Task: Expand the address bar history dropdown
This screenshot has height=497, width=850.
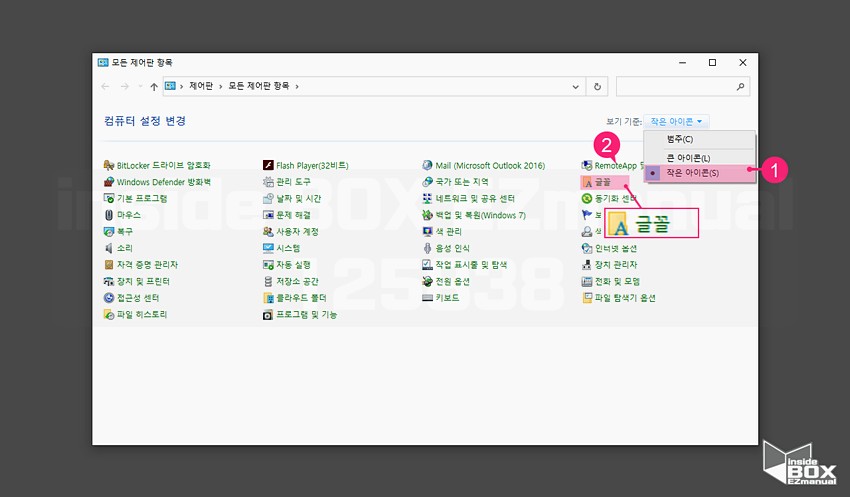Action: [576, 87]
